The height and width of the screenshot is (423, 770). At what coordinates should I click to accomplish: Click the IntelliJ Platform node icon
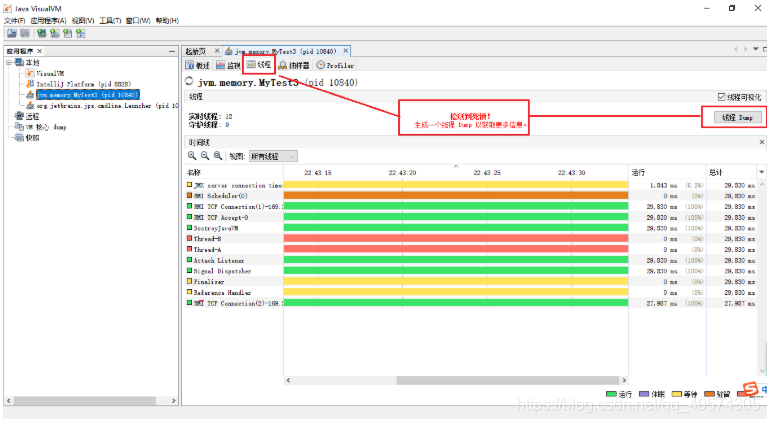30,84
